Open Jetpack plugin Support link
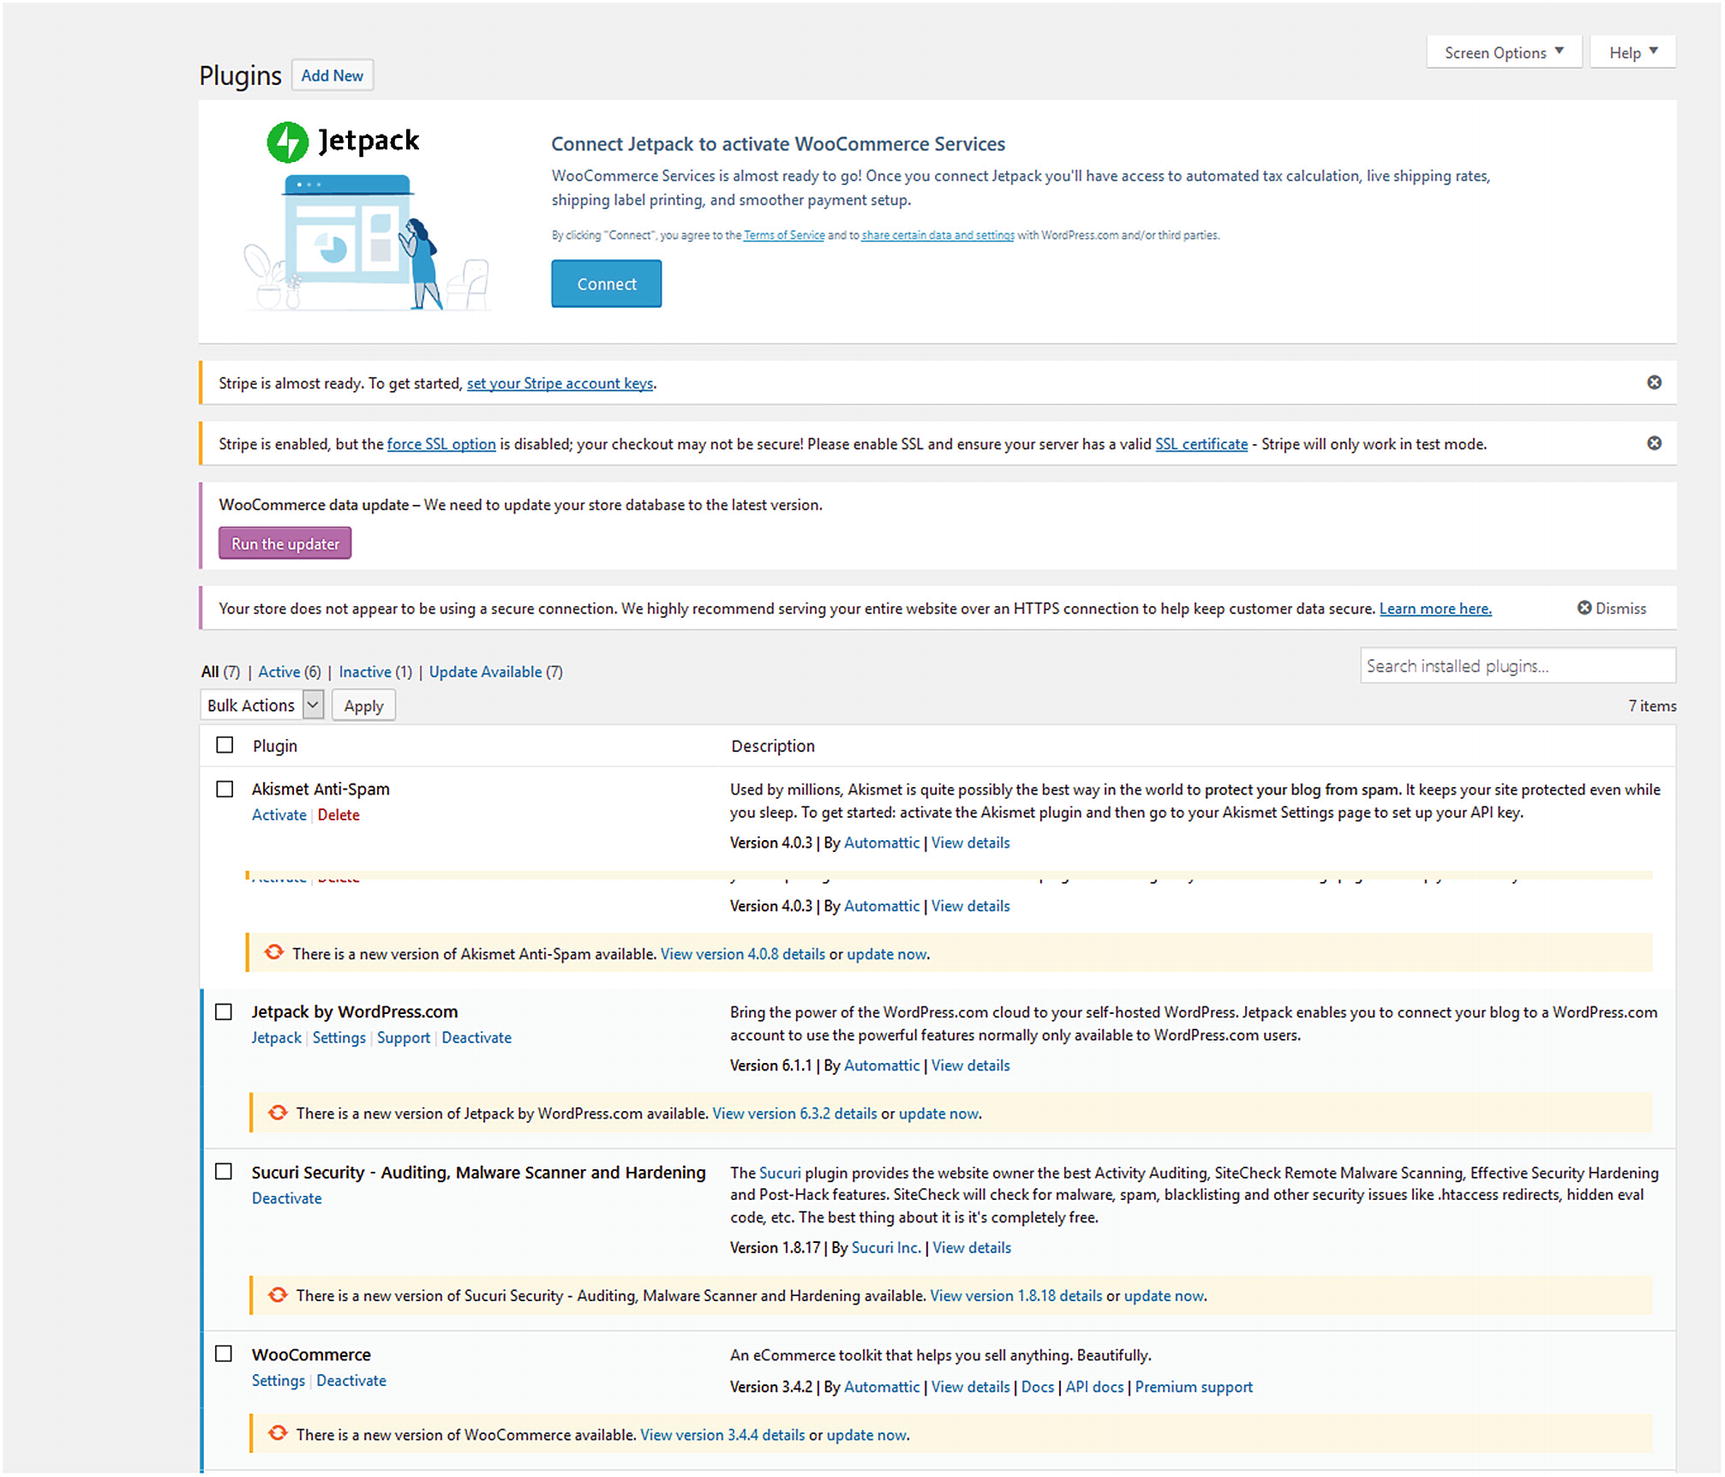Screen dimensions: 1725x1477 (x=404, y=1039)
